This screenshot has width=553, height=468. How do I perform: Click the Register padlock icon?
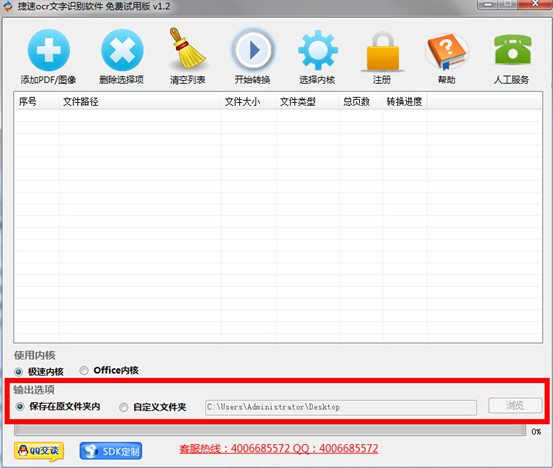coord(383,51)
